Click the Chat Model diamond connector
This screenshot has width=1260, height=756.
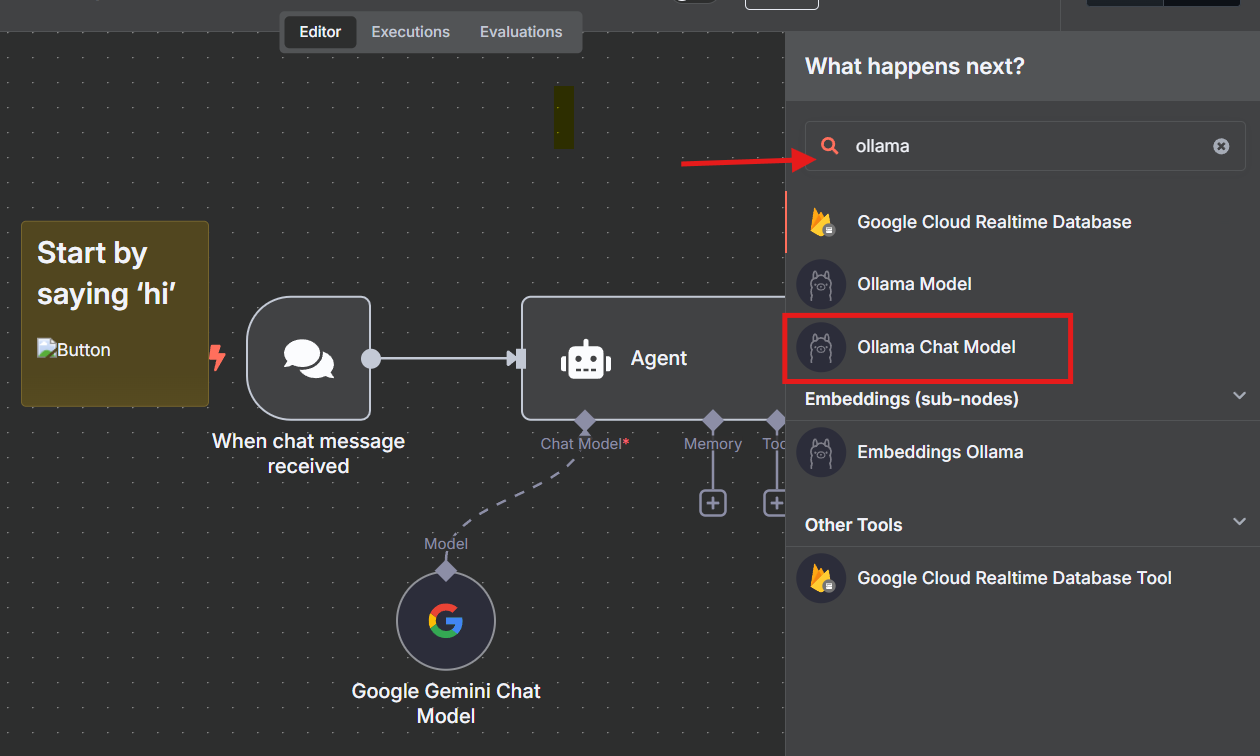(x=585, y=420)
